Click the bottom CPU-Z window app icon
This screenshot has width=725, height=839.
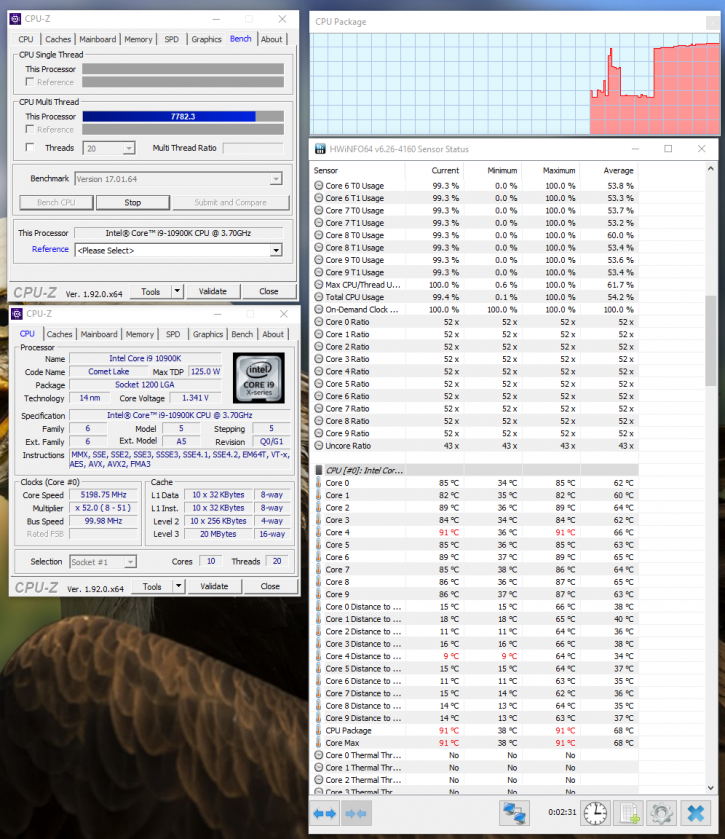[17, 314]
